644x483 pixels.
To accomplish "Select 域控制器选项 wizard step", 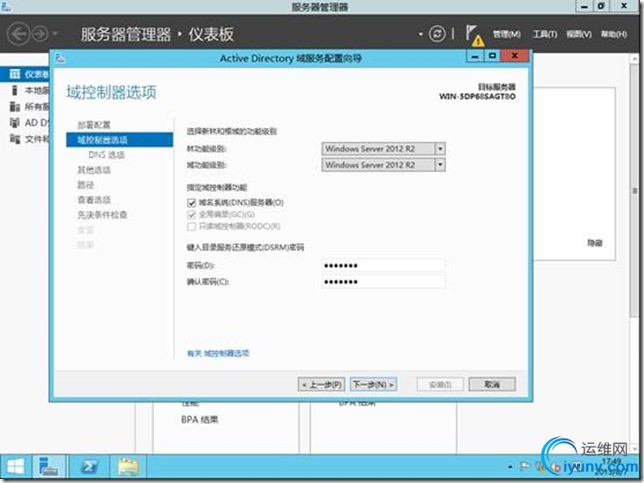I will click(119, 140).
